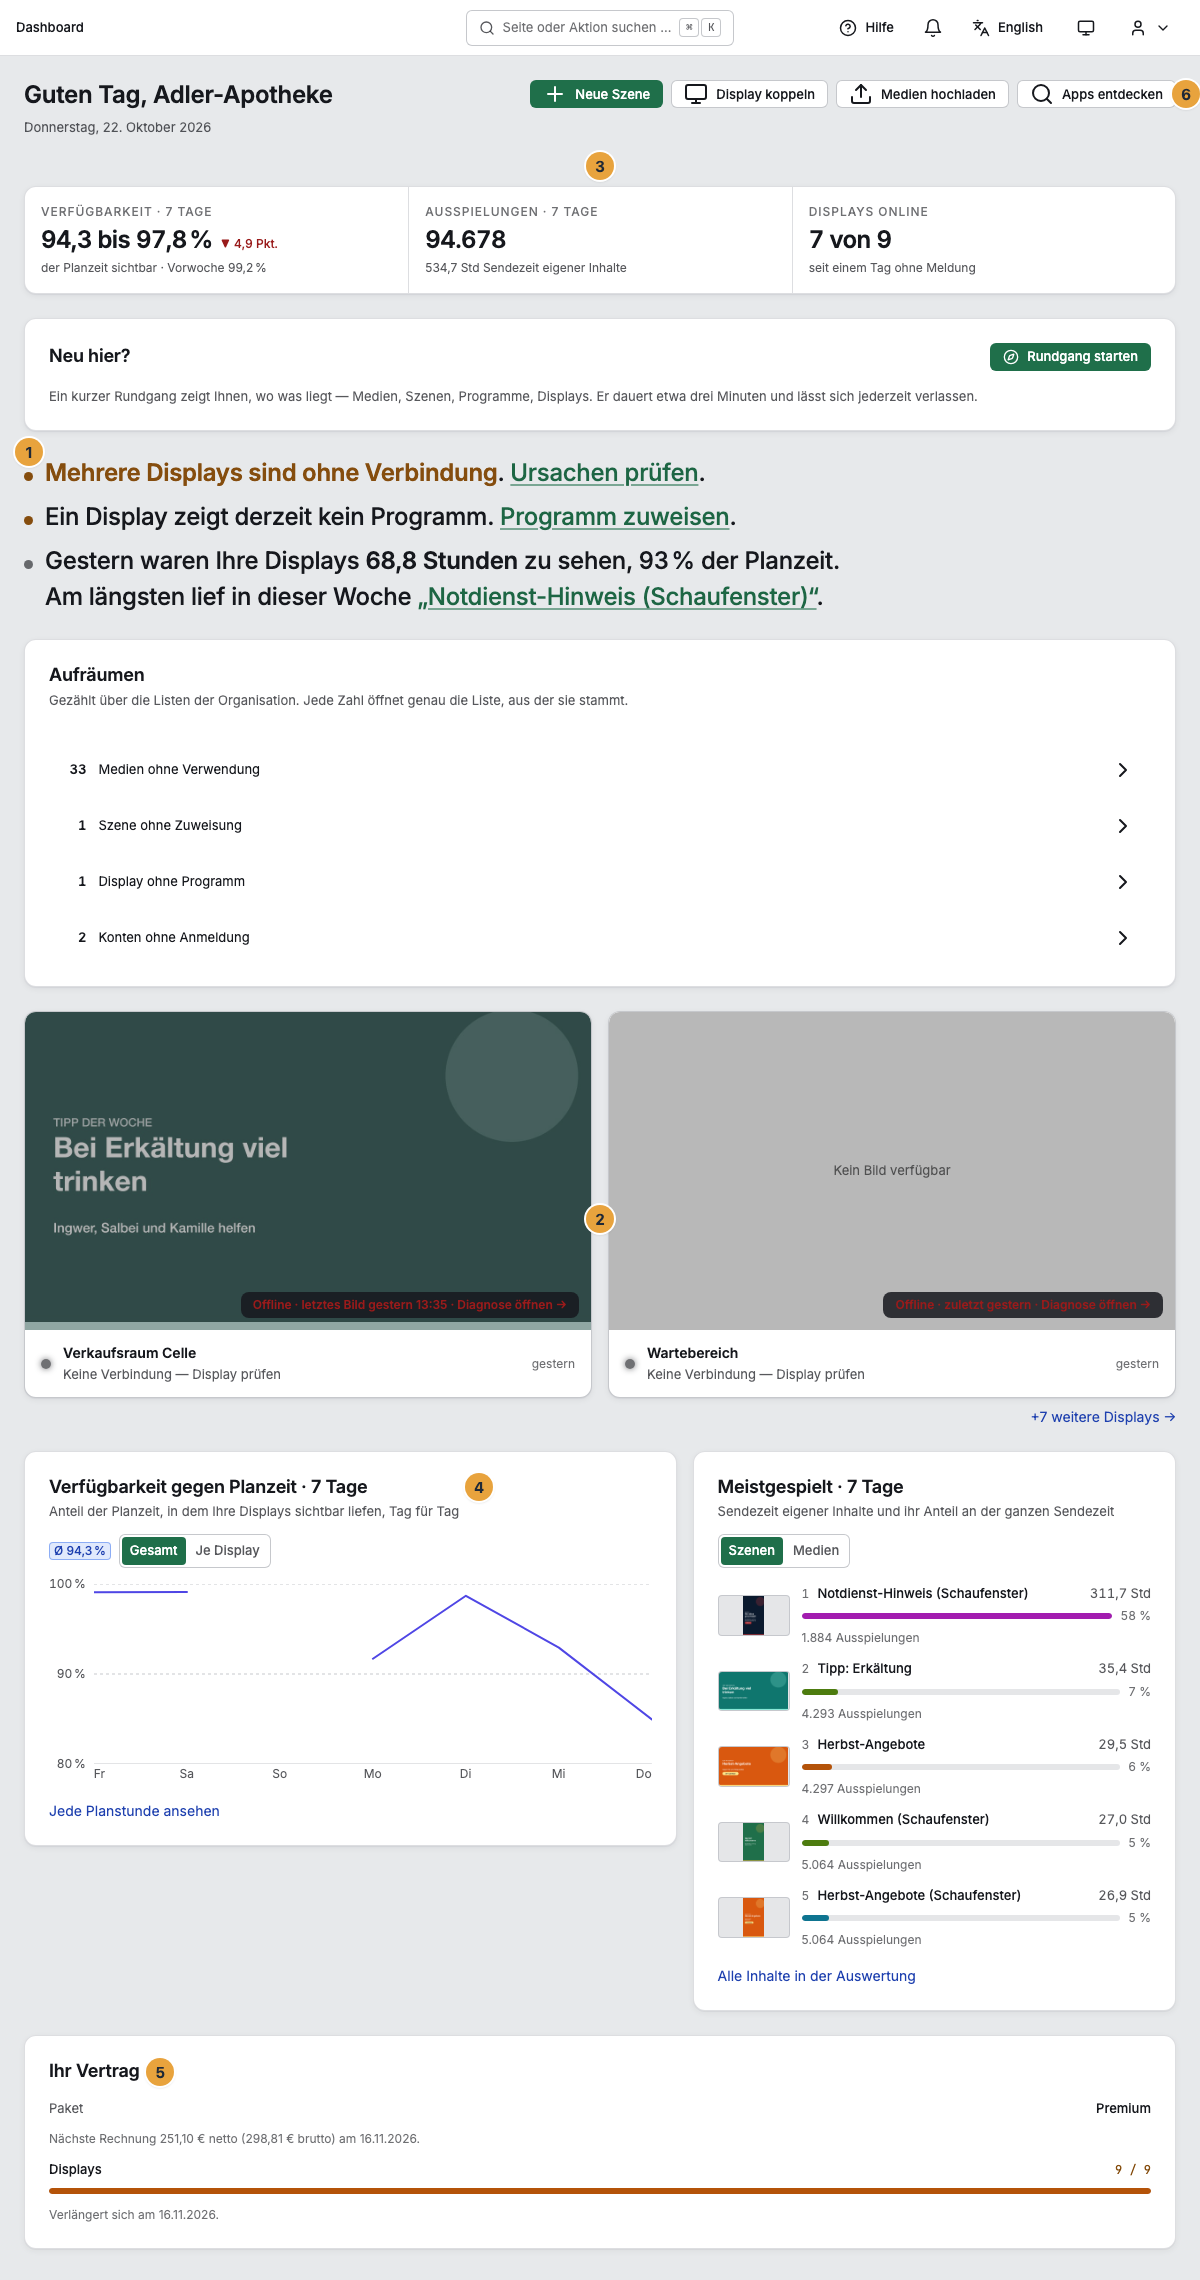
Task: Switch language to English
Action: 1007,28
